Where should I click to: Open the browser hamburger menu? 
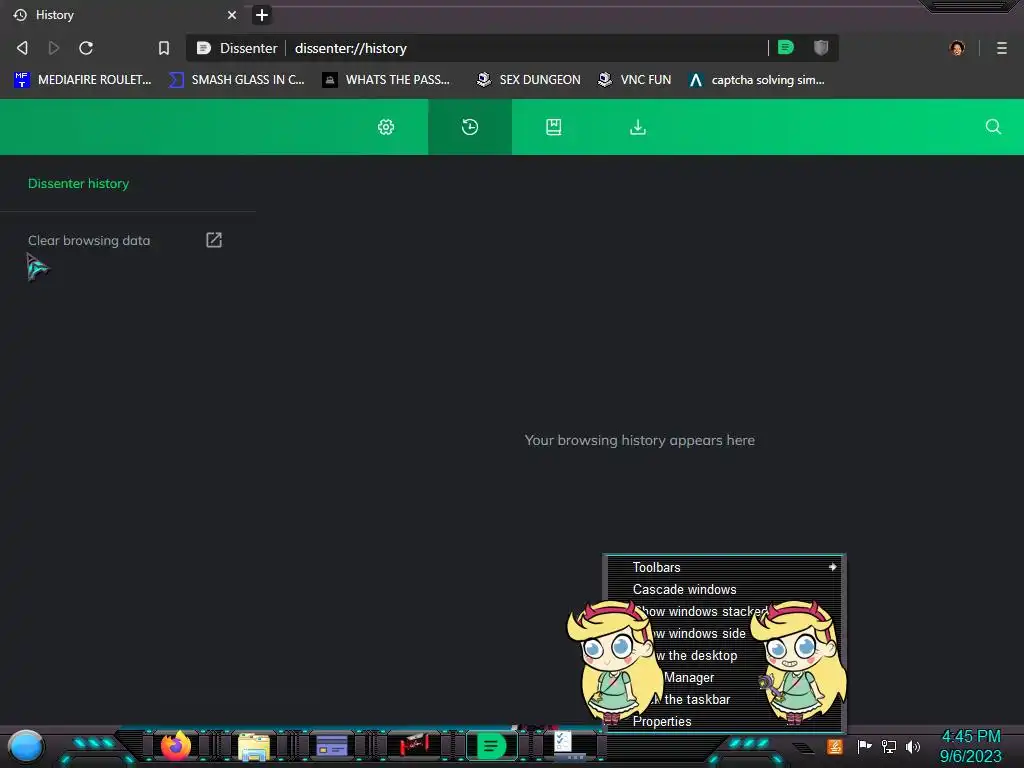pyautogui.click(x=1002, y=48)
